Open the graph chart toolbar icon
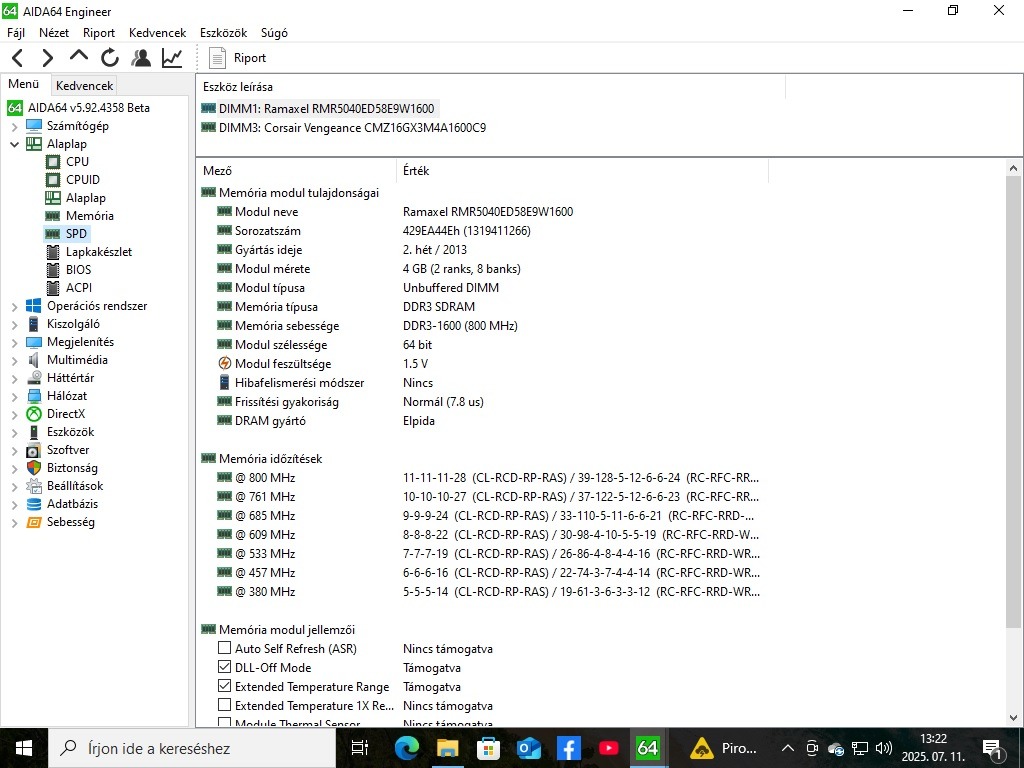Viewport: 1024px width, 768px height. (172, 58)
